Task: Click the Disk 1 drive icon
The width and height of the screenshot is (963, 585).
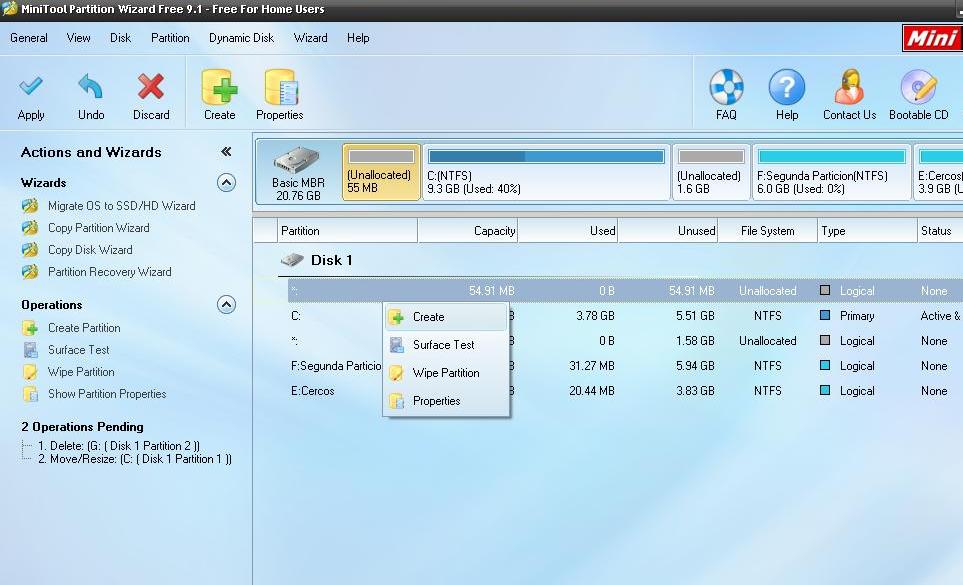Action: click(x=292, y=260)
